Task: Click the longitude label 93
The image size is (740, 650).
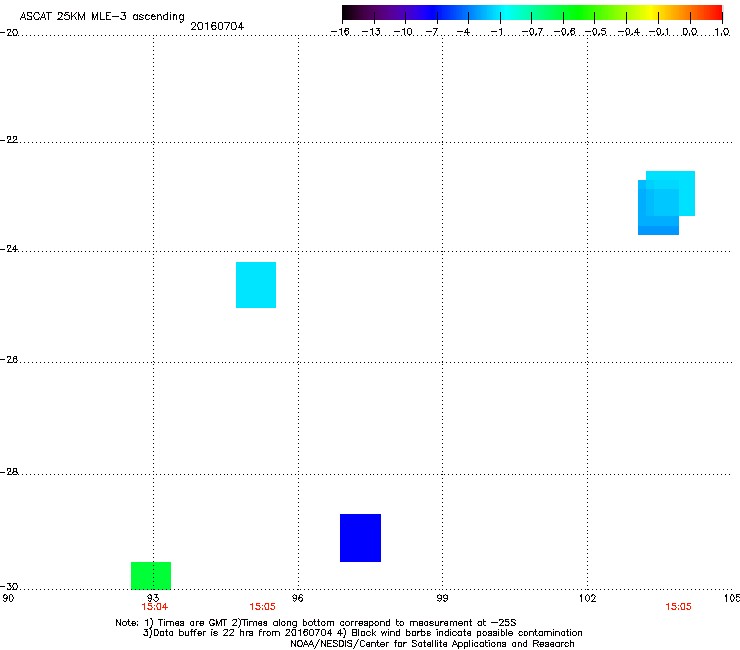Action: [x=153, y=598]
